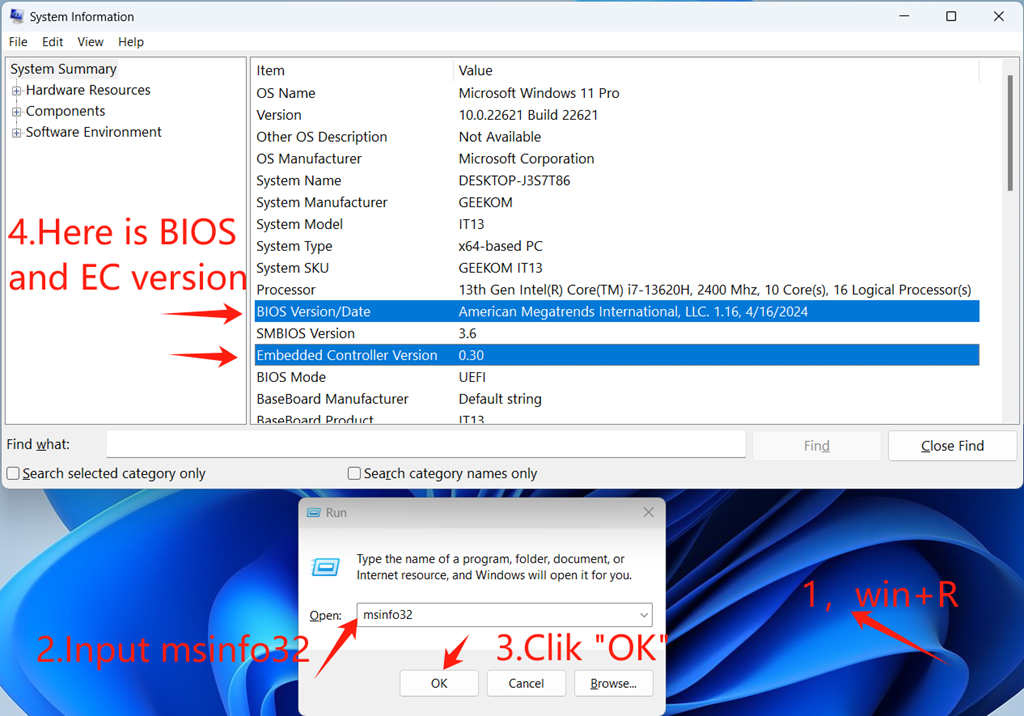
Task: Open the Help menu
Action: (131, 42)
